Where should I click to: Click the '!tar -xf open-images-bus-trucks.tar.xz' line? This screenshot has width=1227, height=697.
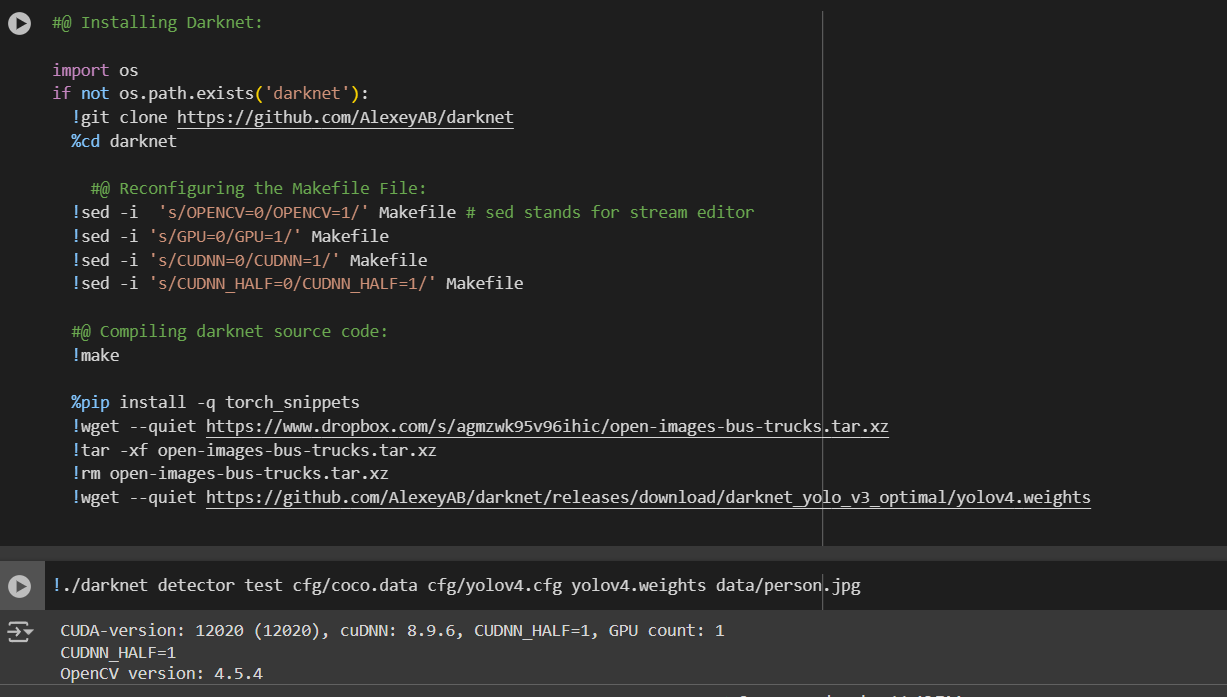coord(254,450)
